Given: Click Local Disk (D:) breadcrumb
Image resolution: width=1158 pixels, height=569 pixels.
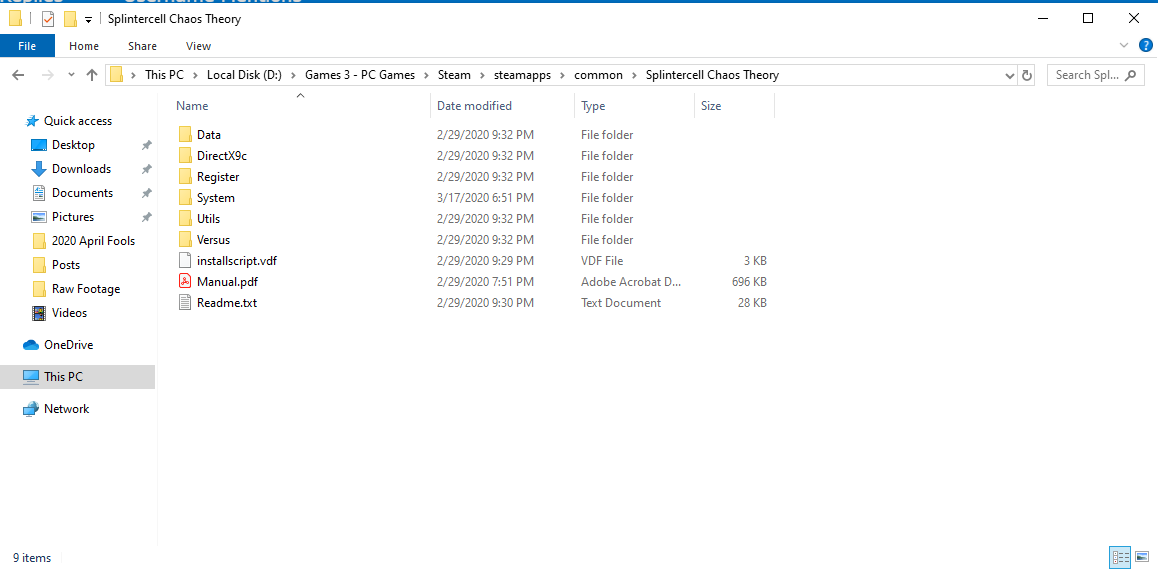Looking at the screenshot, I should pyautogui.click(x=244, y=75).
